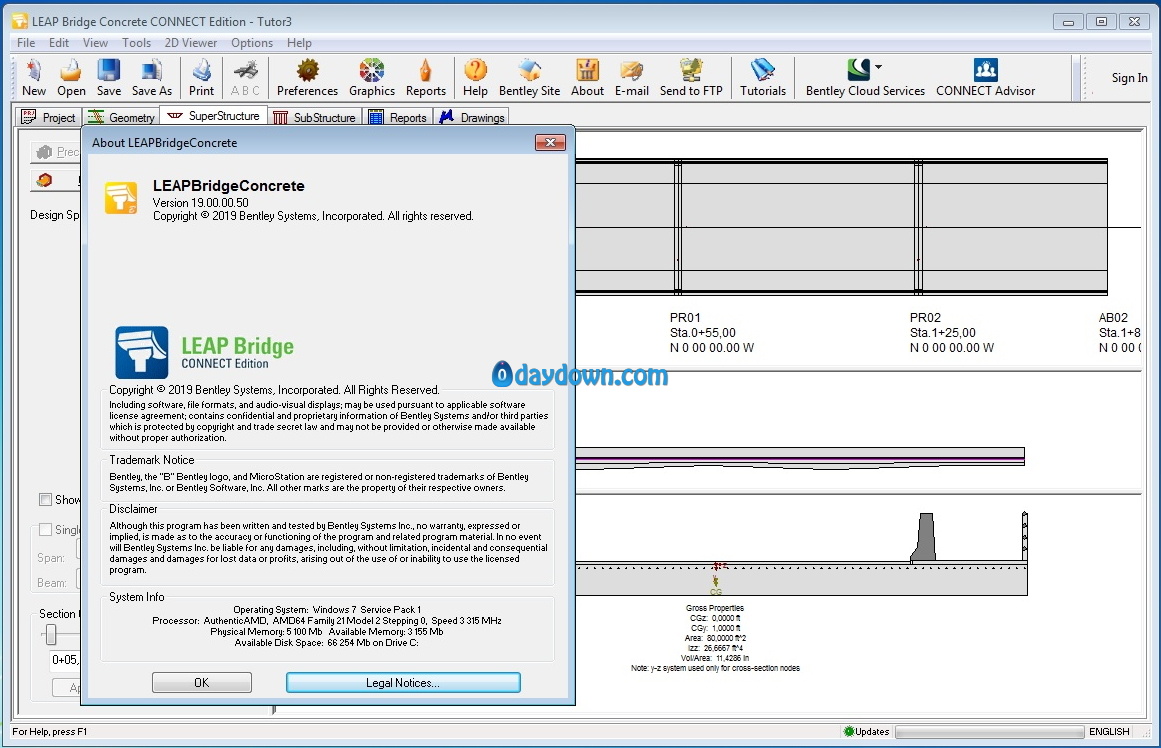Switch to the Drawings tab
This screenshot has width=1161, height=748.
[472, 117]
